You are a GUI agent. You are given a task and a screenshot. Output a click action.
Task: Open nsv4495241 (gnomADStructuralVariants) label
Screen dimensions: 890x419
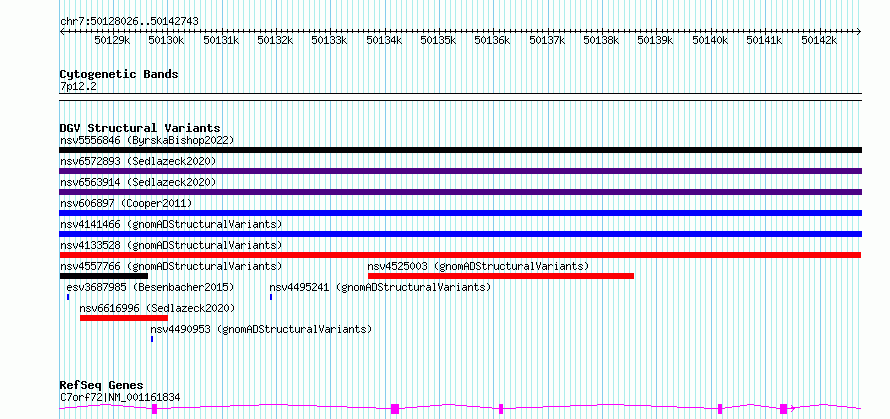[380, 287]
